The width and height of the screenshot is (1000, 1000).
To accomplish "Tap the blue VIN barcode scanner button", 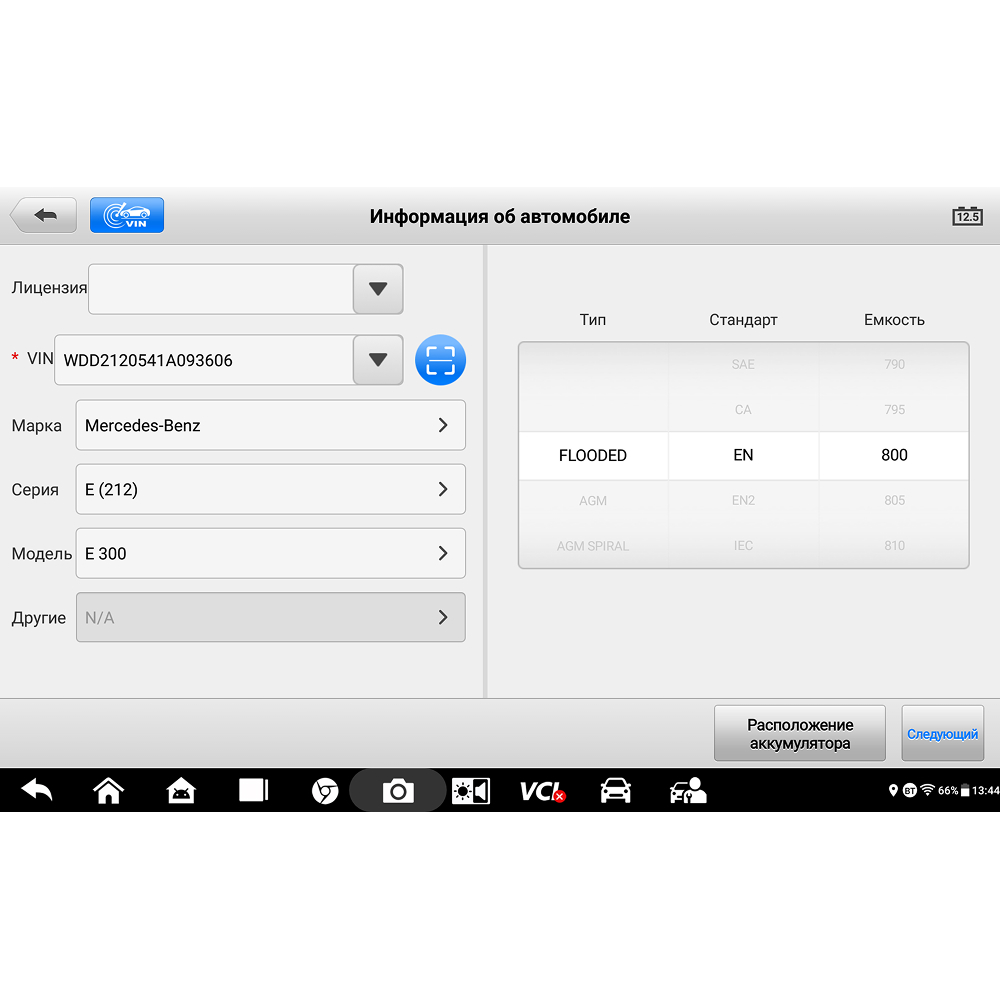I will pos(440,360).
